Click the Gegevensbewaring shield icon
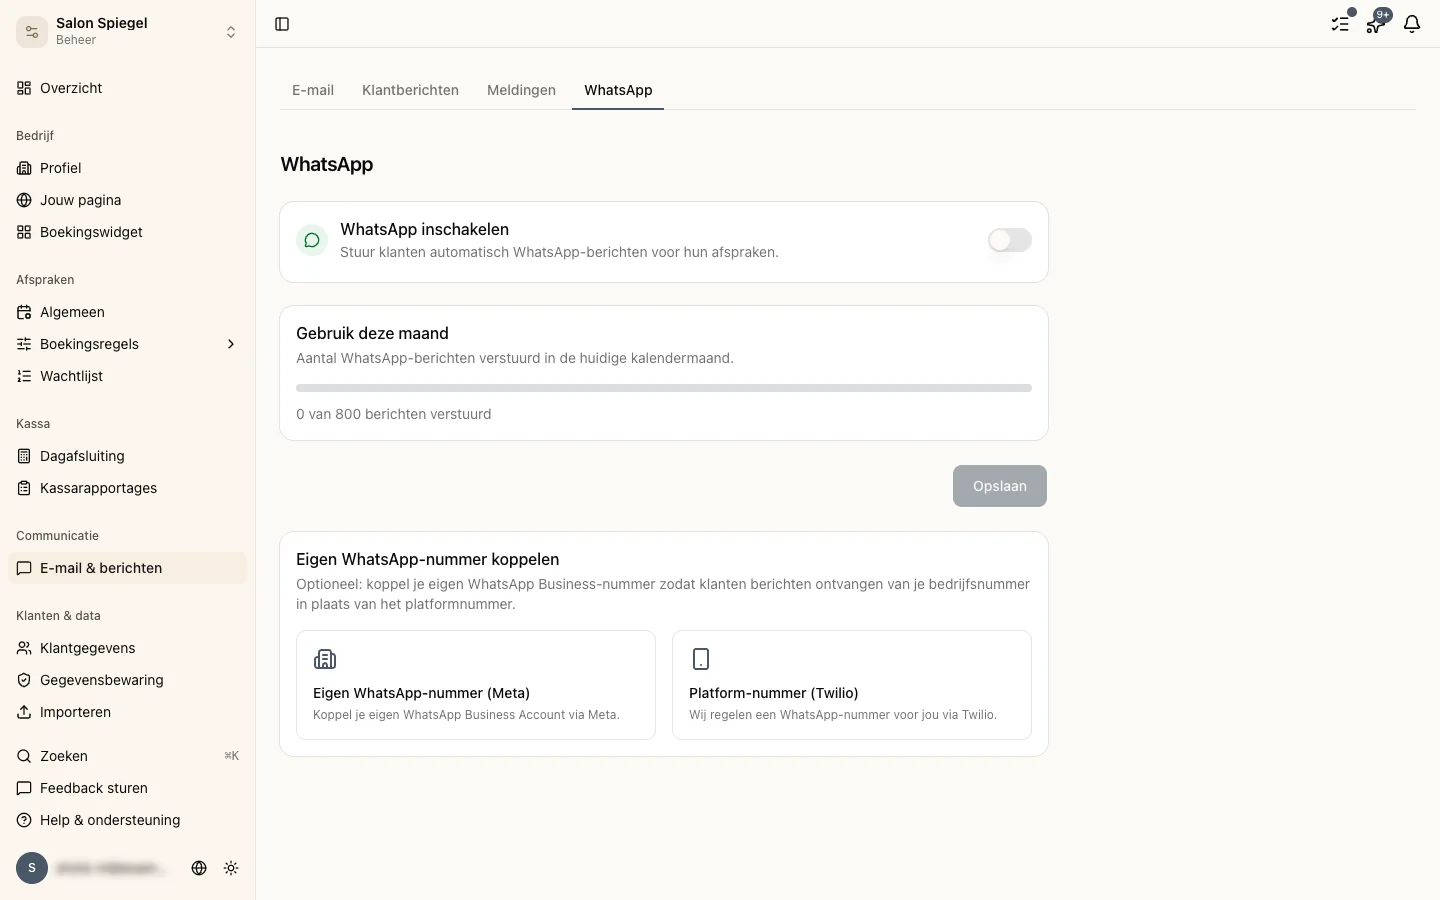 click(x=24, y=680)
